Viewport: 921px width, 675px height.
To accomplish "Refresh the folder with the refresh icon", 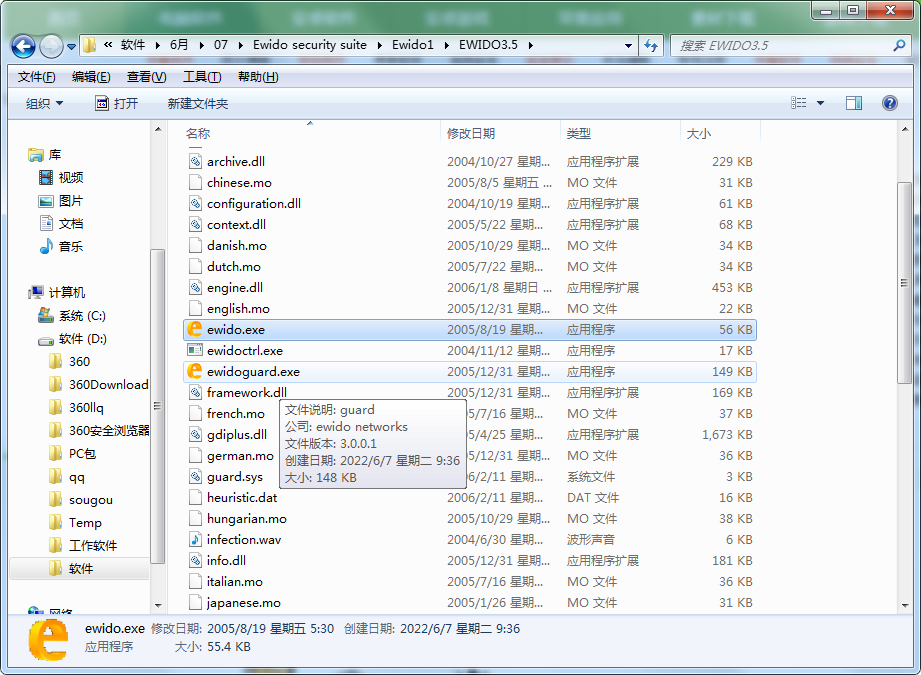I will tap(651, 45).
